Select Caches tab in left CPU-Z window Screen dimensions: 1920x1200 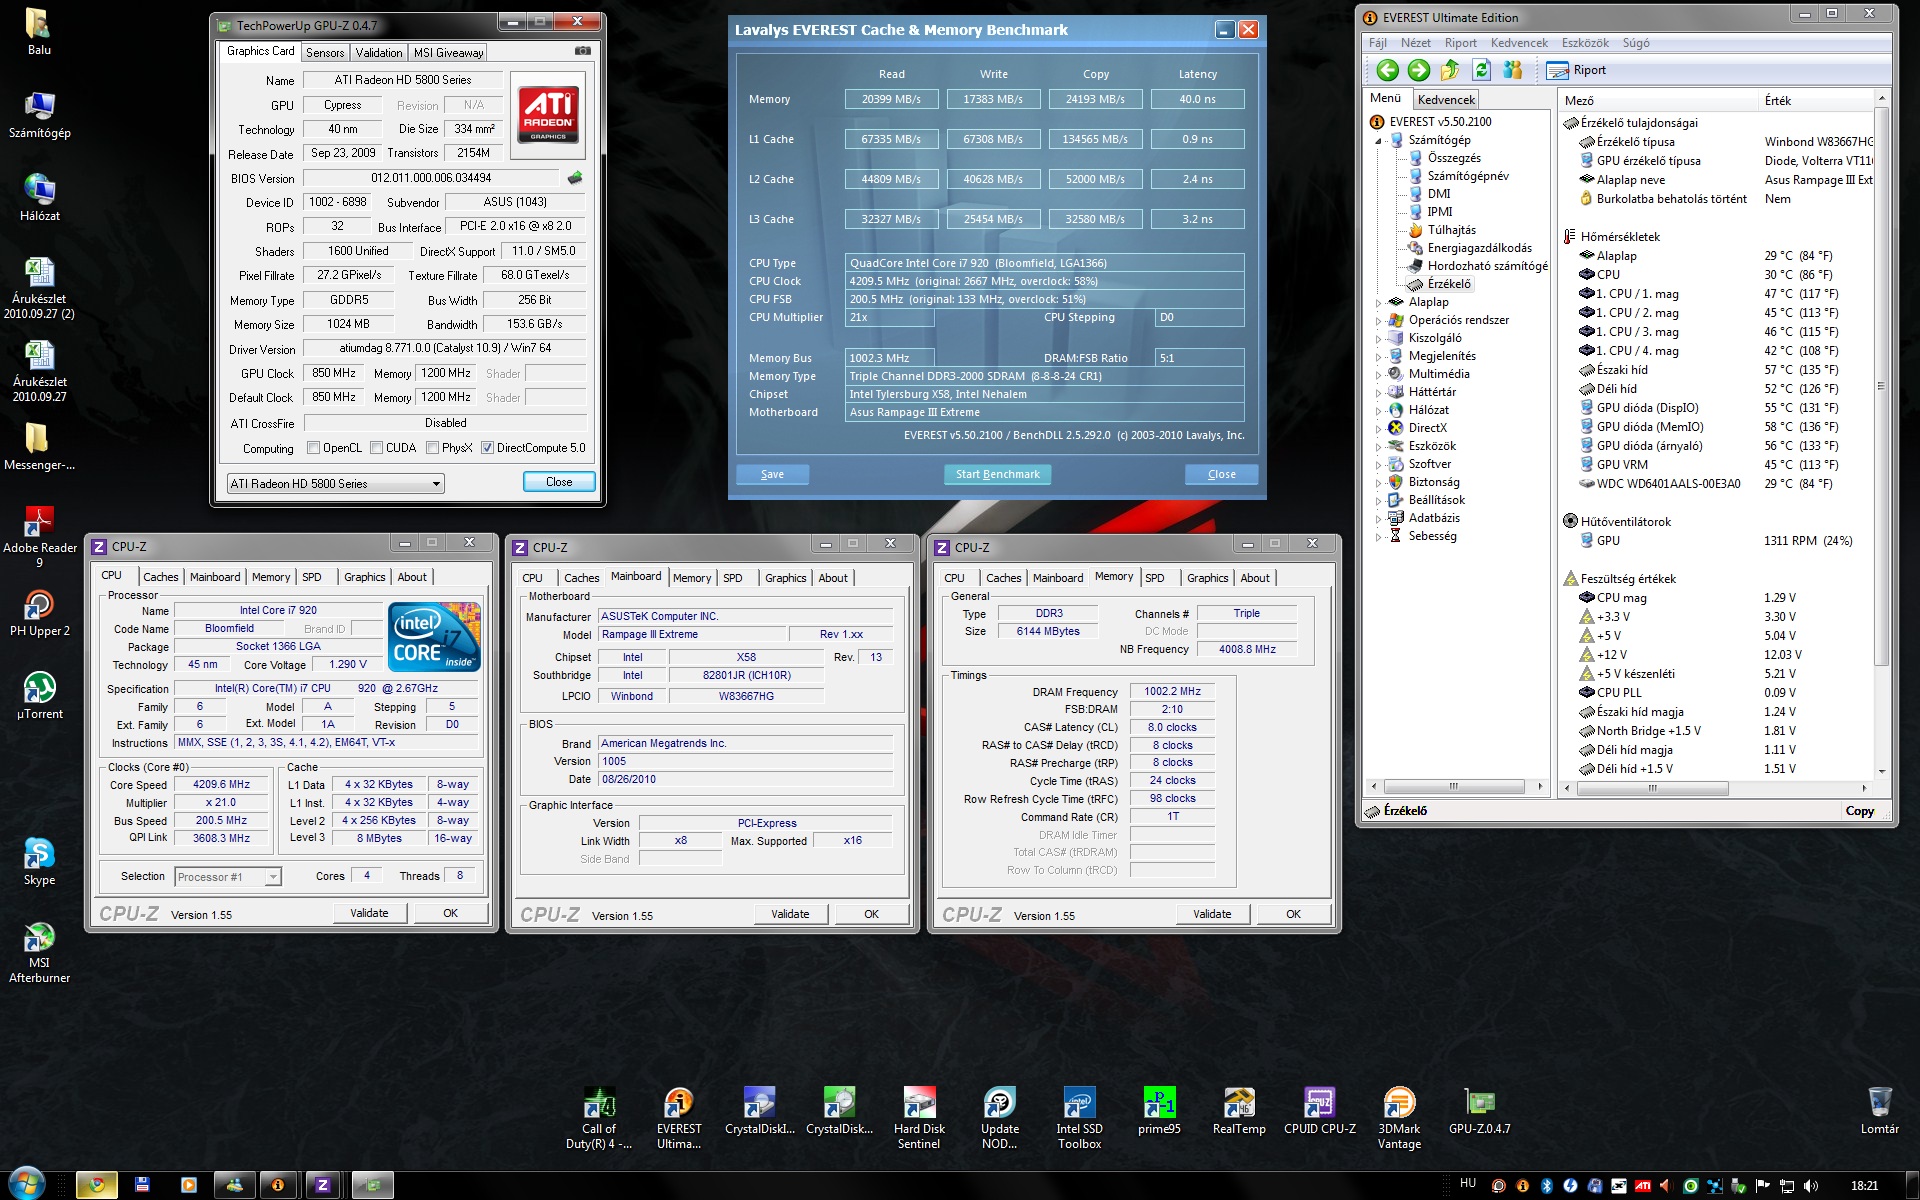tap(160, 577)
